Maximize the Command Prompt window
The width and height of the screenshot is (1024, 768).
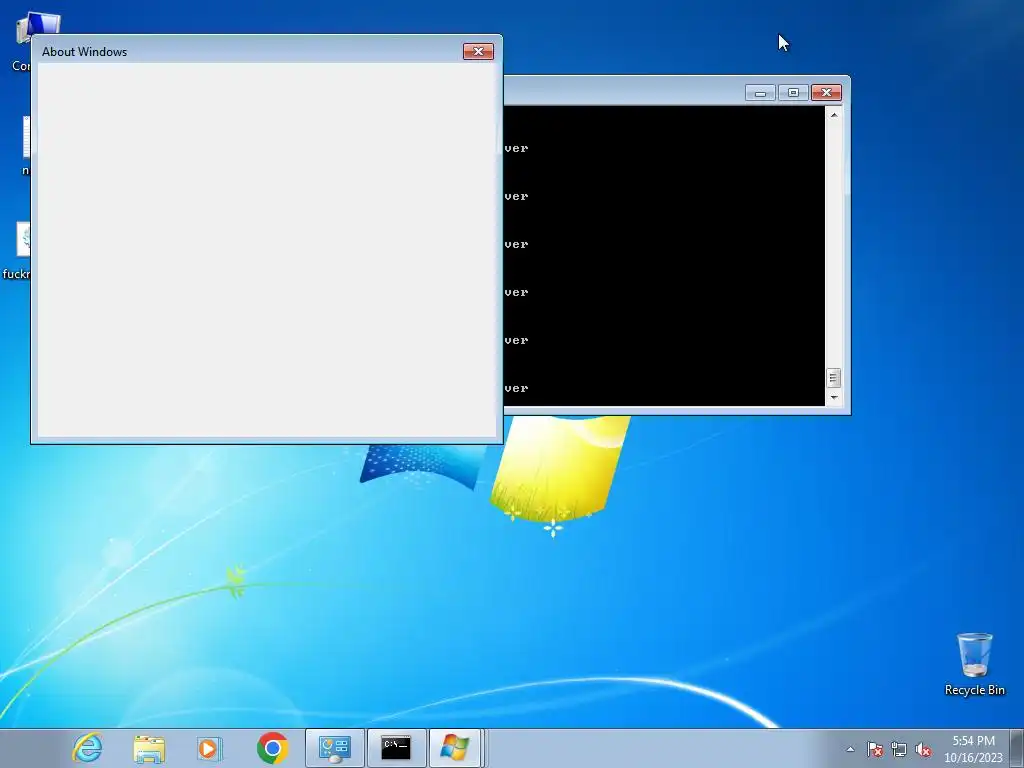tap(793, 93)
